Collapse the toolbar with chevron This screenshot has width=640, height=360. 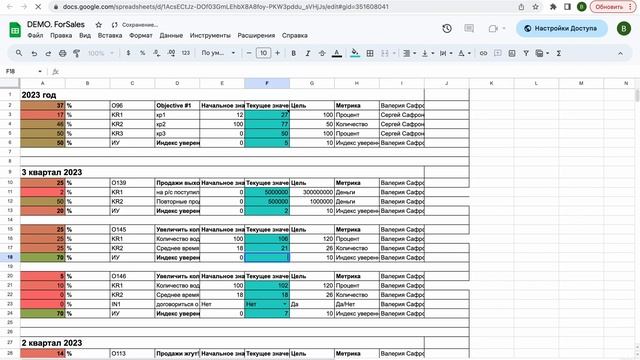click(620, 53)
